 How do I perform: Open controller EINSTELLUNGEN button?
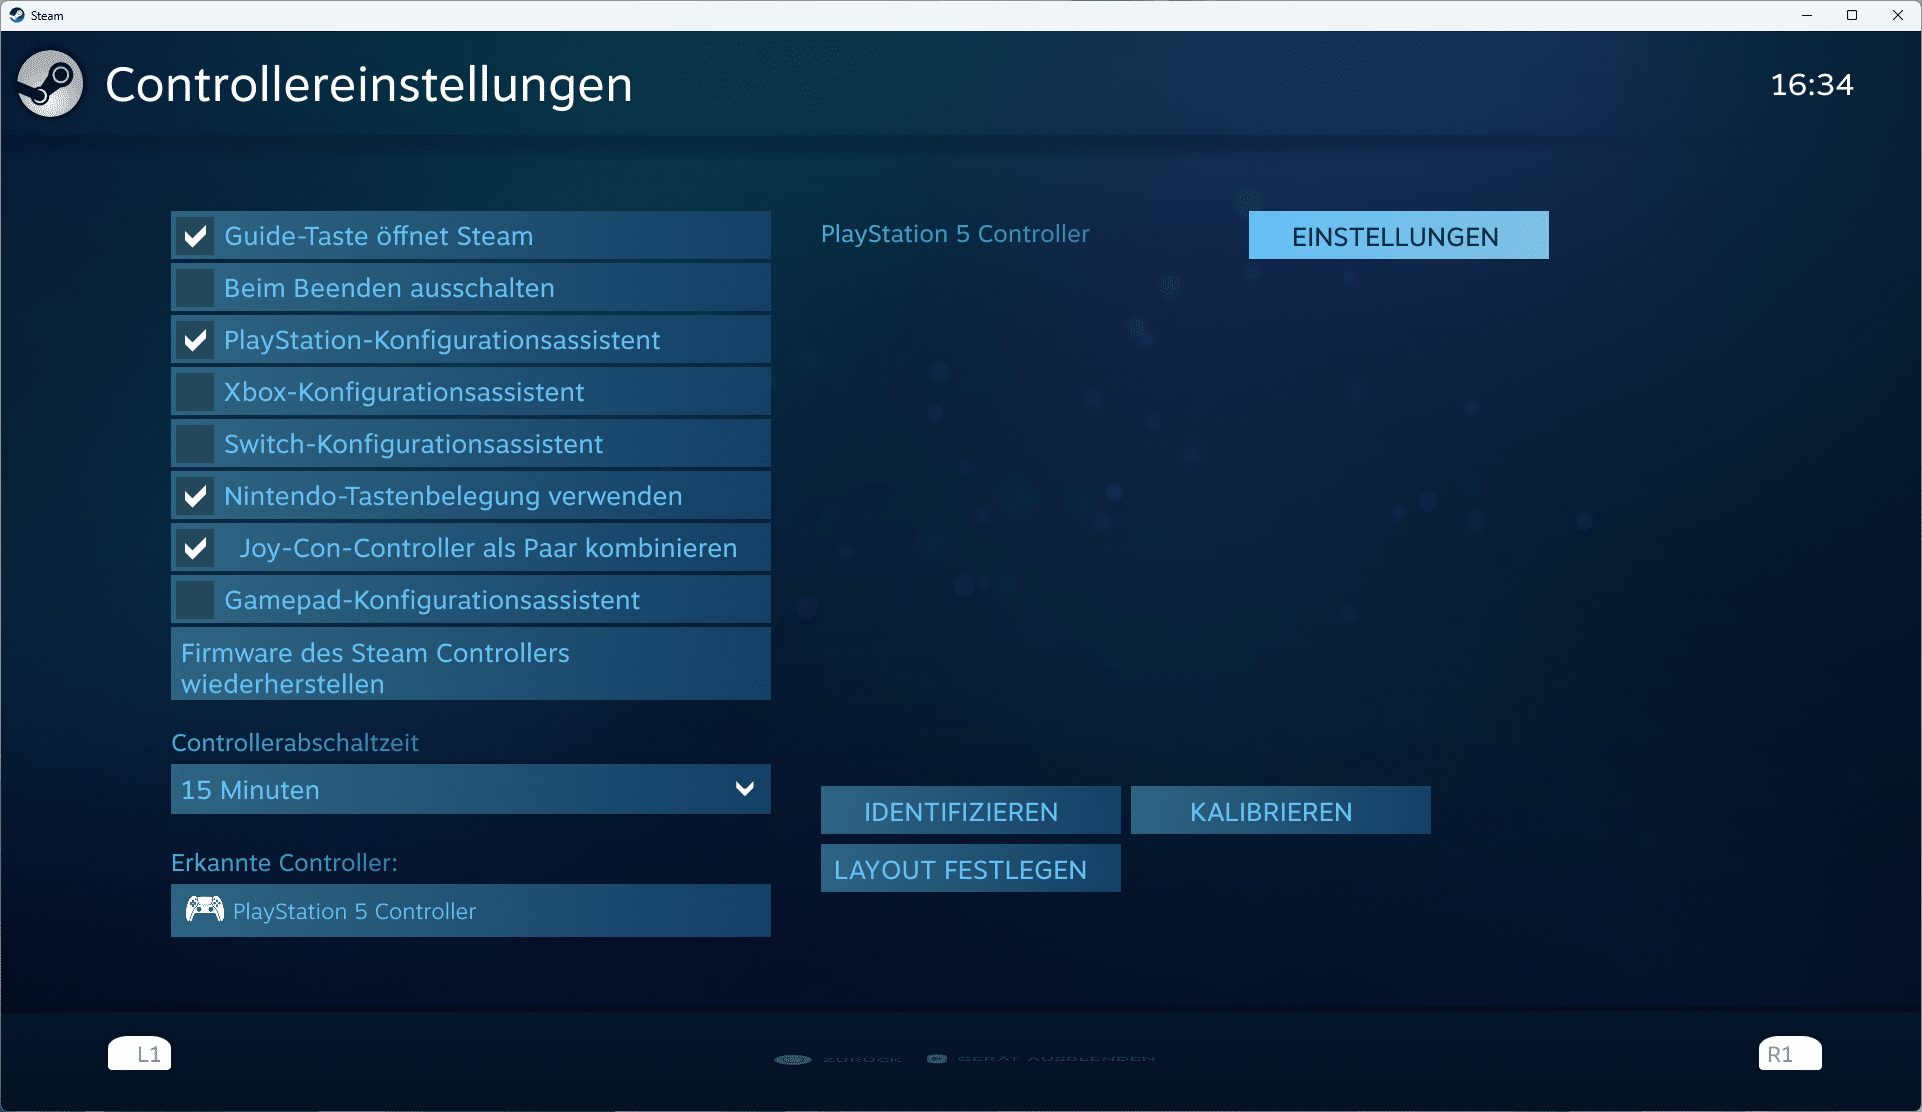1397,236
